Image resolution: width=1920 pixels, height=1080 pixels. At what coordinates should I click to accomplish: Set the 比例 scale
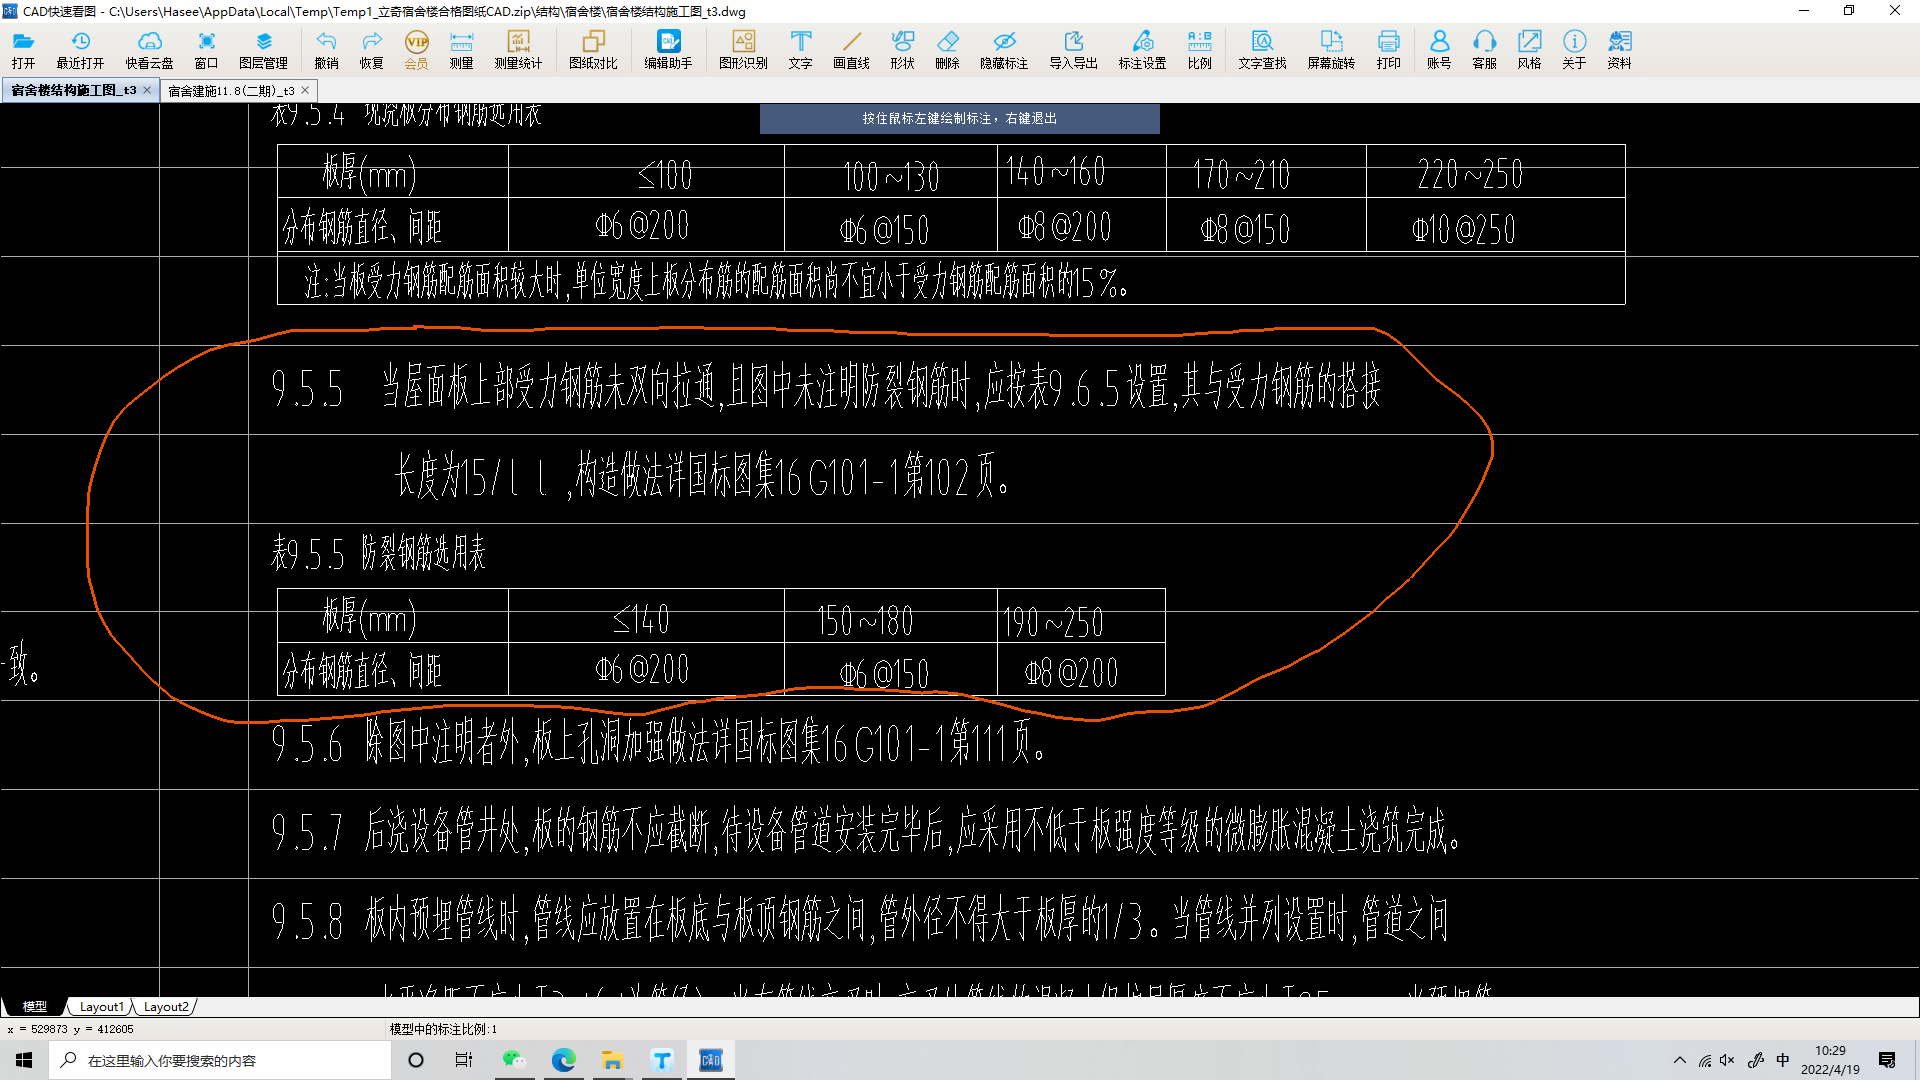click(x=1199, y=49)
